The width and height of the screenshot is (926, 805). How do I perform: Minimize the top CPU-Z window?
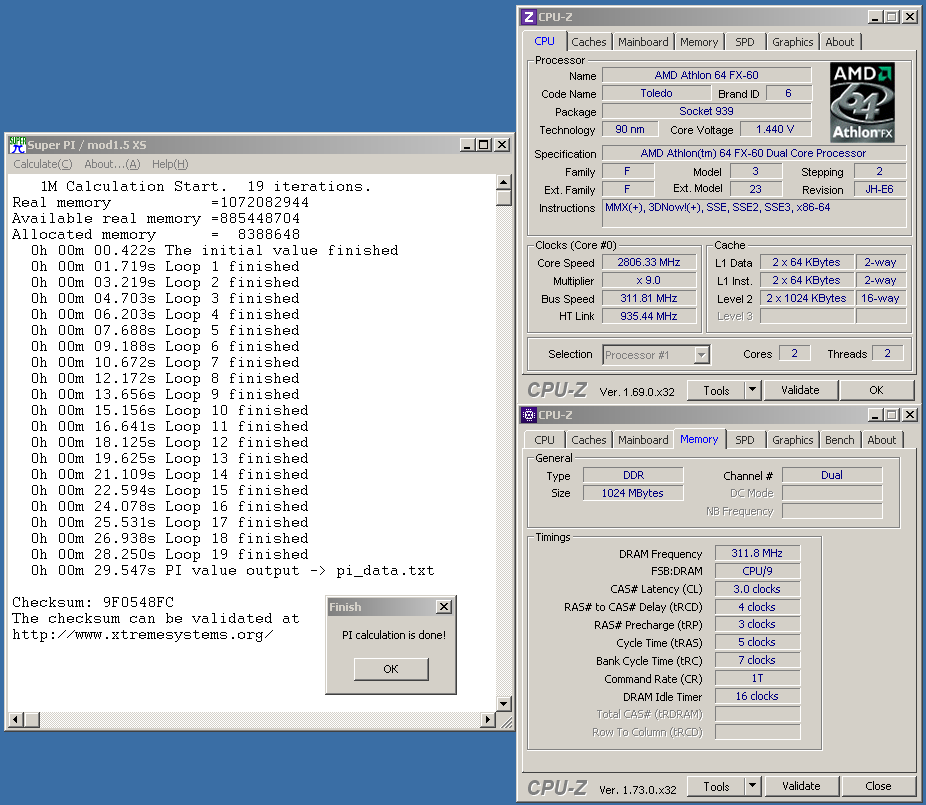(874, 17)
